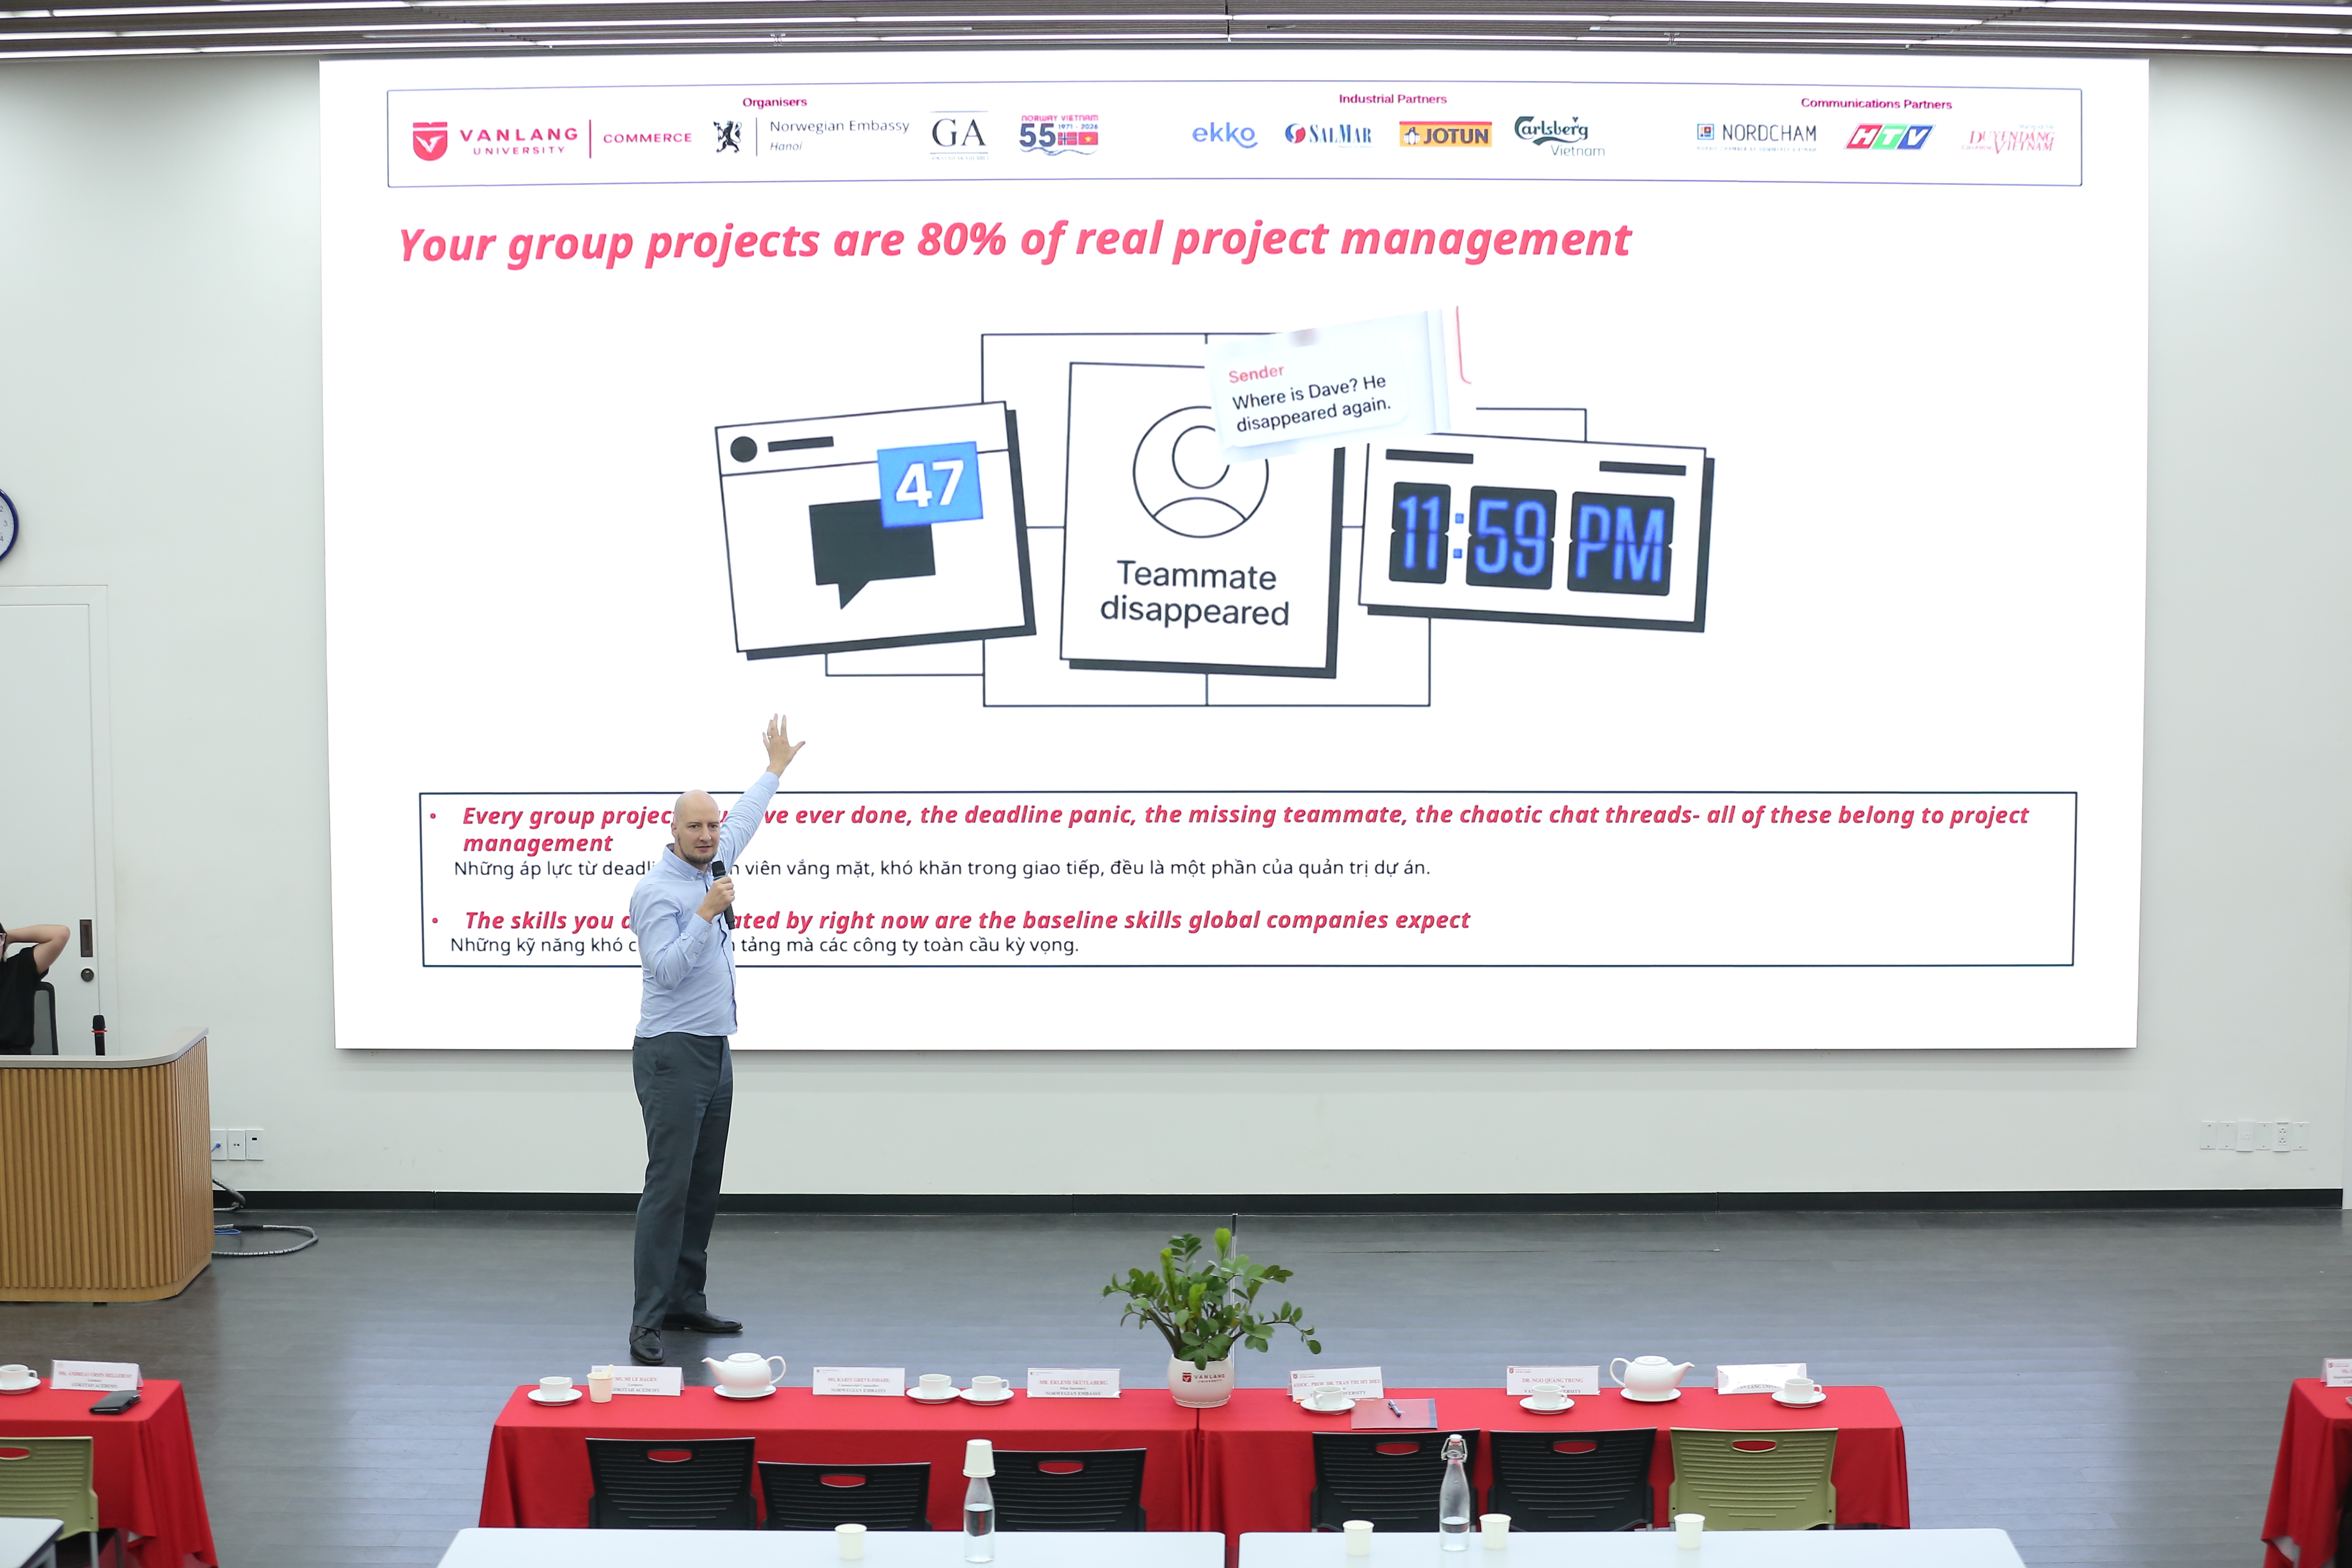Click the blue 47 notification badge
Image resolution: width=2352 pixels, height=1568 pixels.
click(x=930, y=484)
